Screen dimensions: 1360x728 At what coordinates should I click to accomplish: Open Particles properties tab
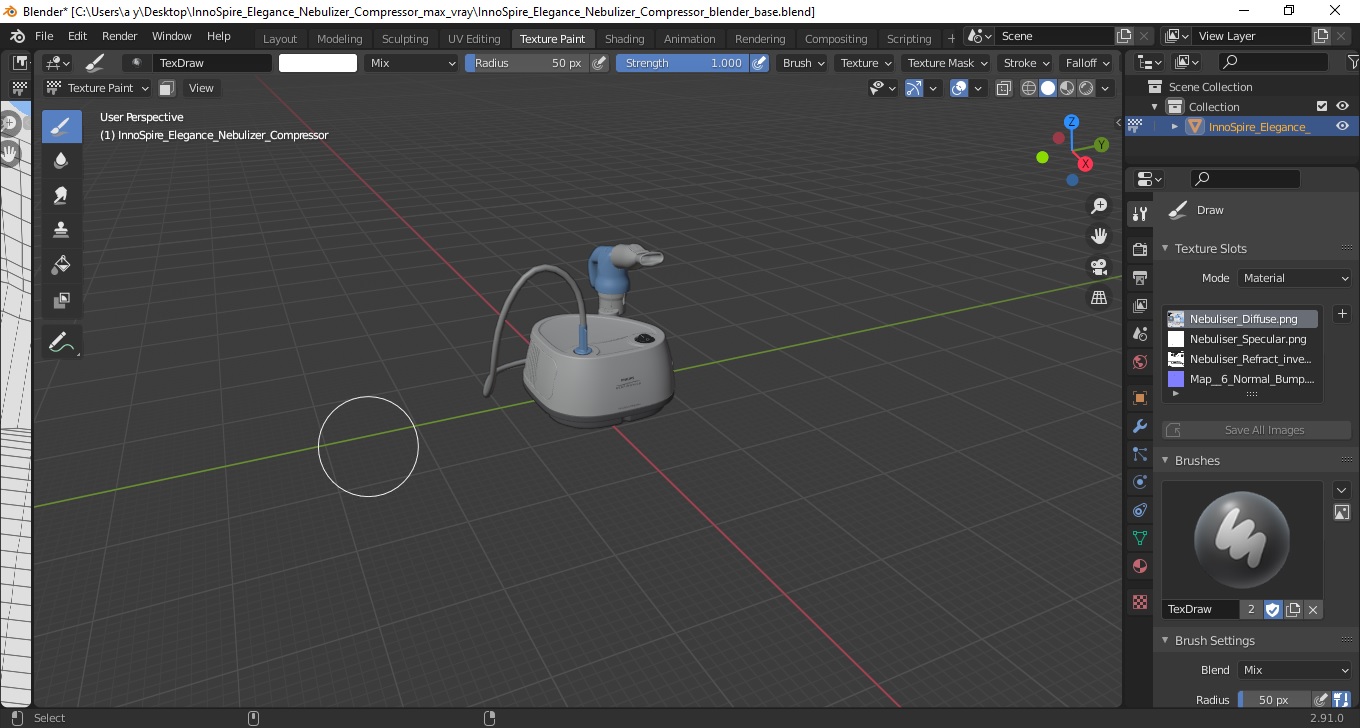[x=1139, y=454]
